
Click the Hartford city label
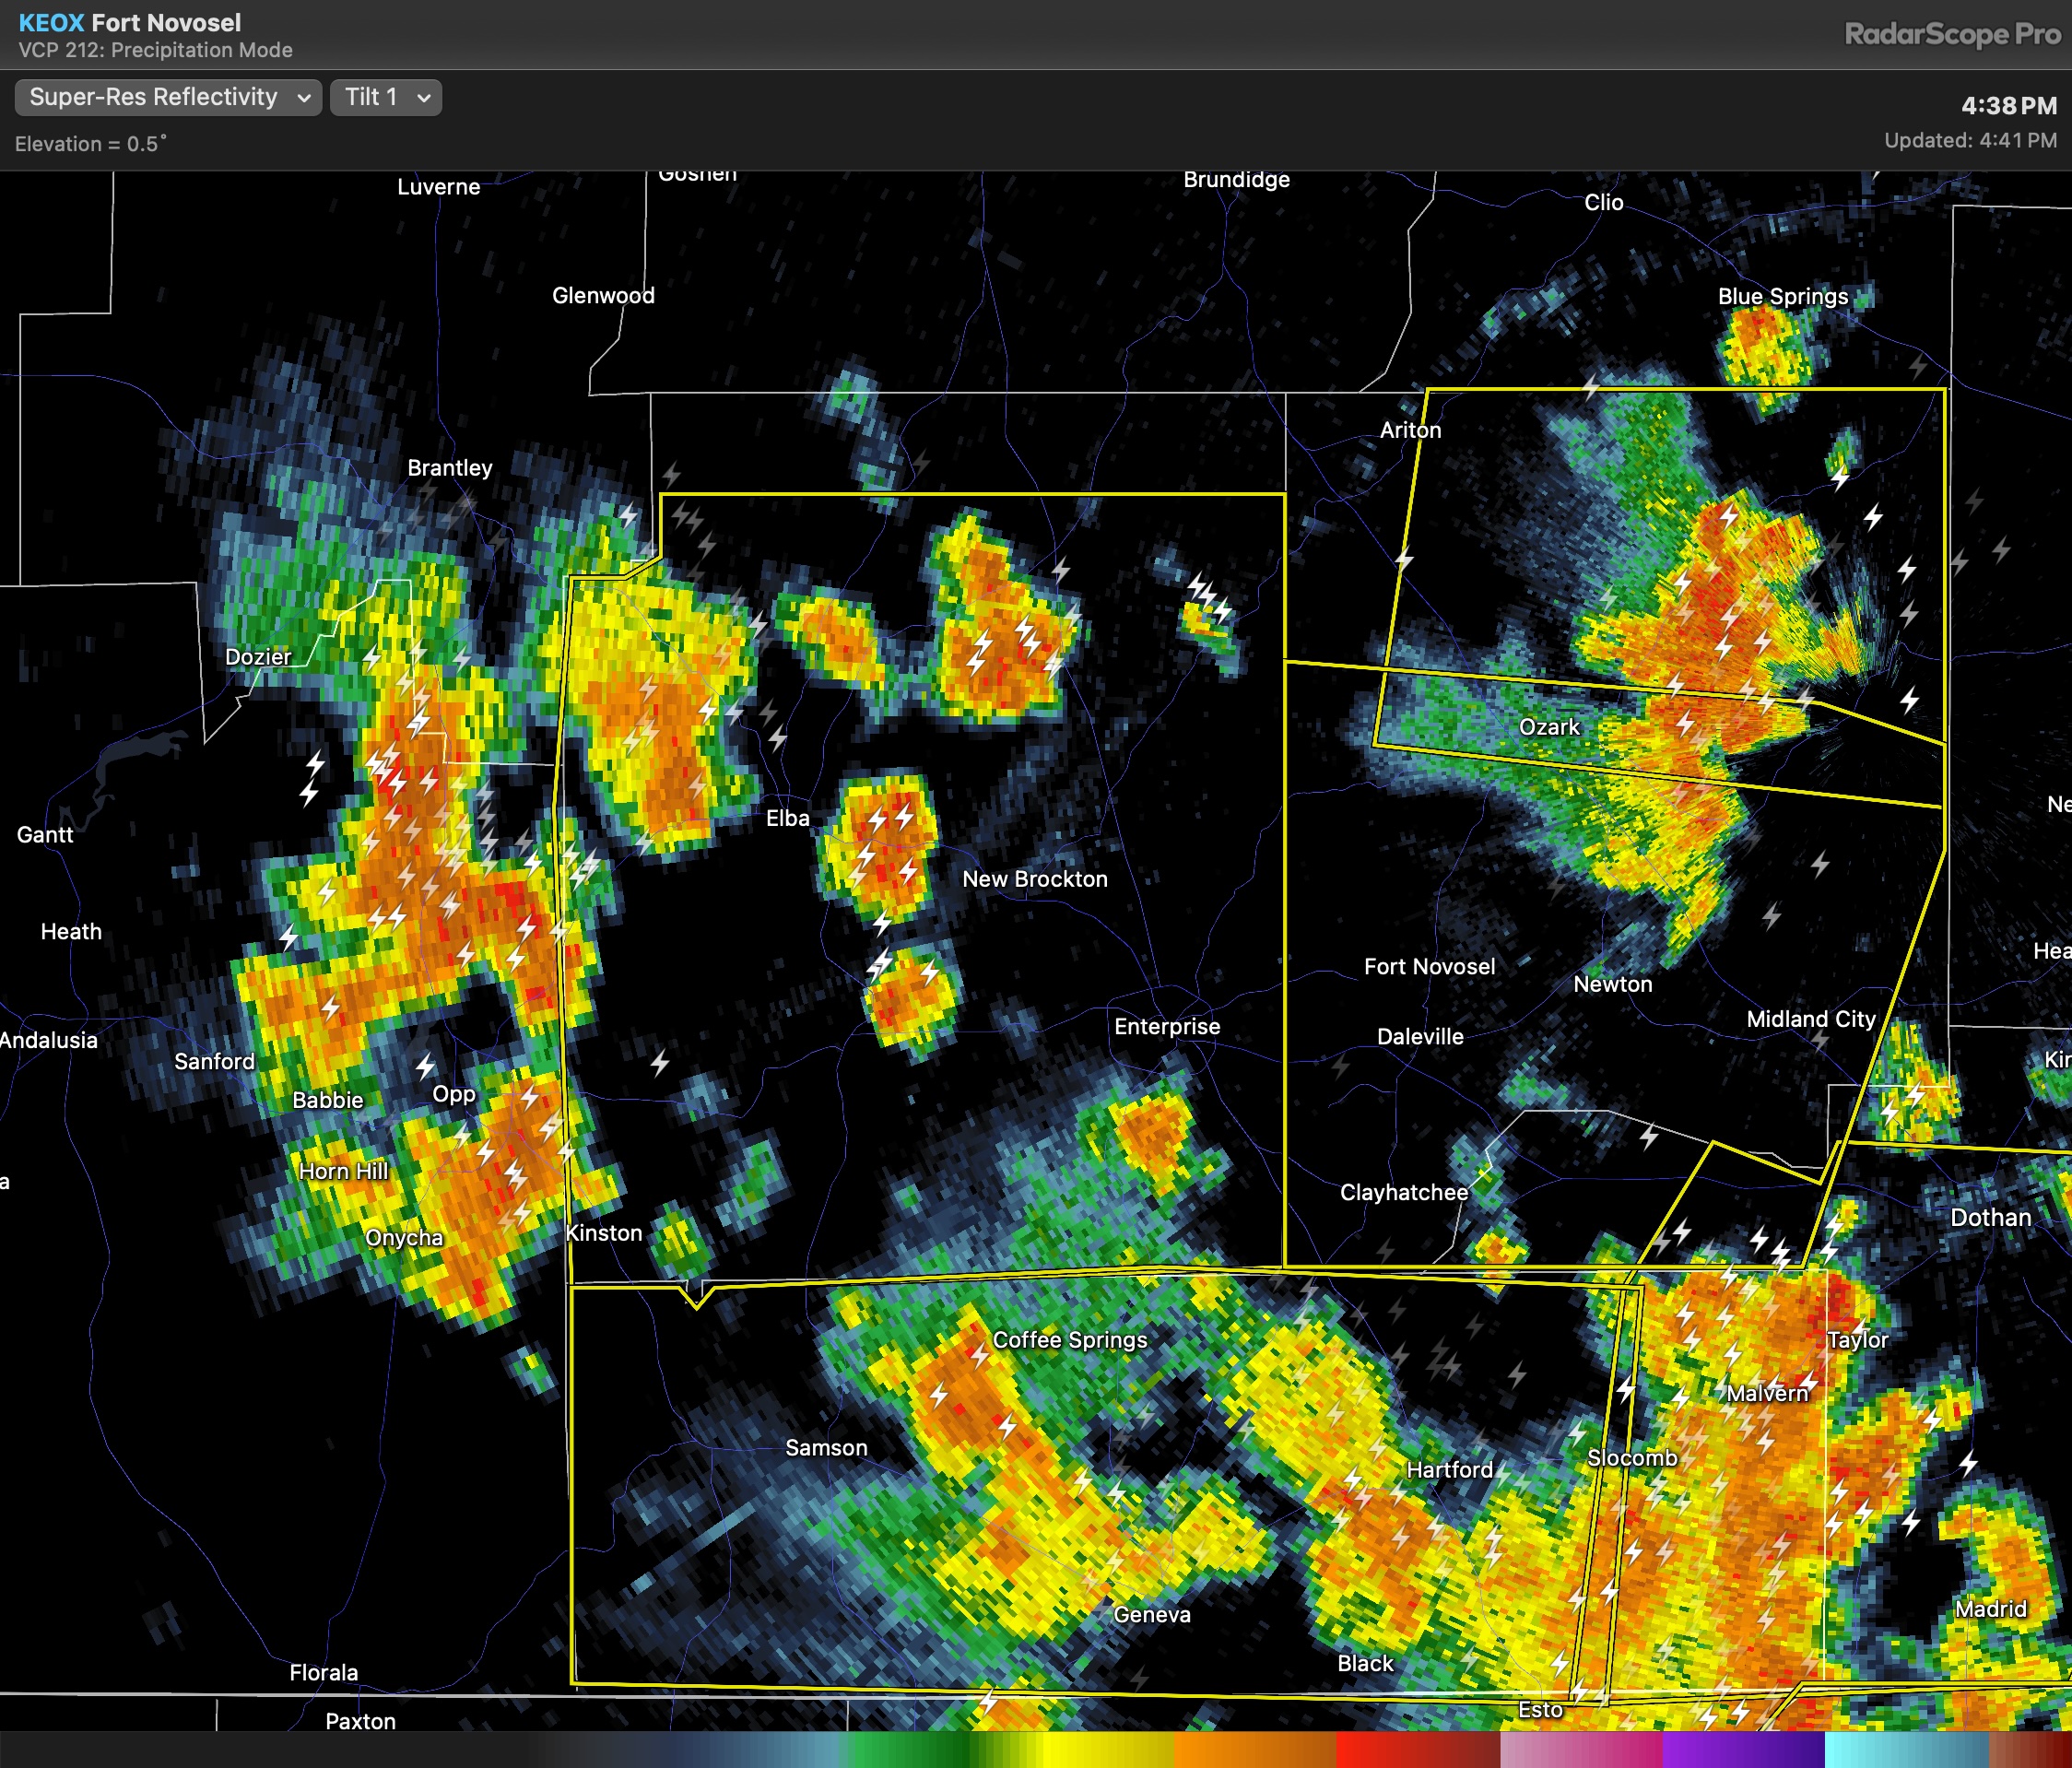pyautogui.click(x=1449, y=1469)
